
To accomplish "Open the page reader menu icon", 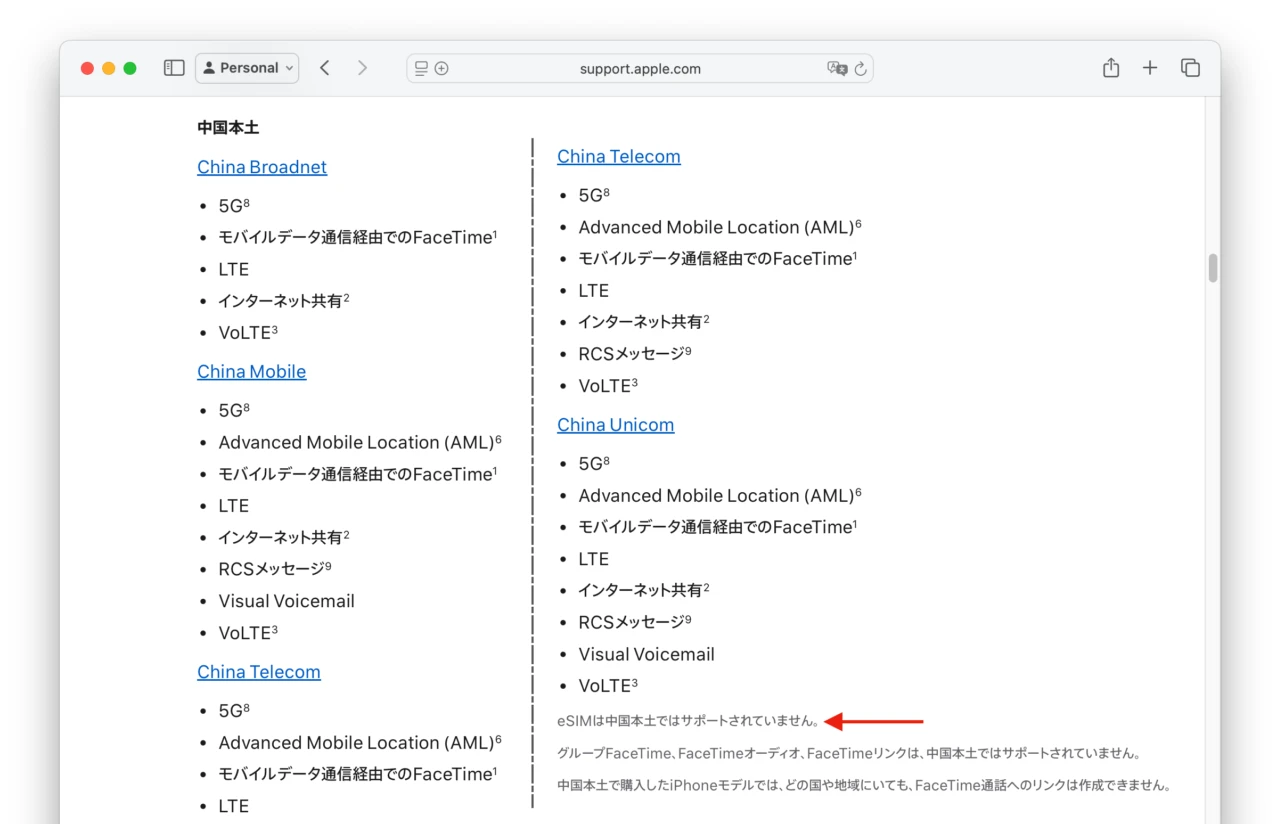I will pos(421,69).
